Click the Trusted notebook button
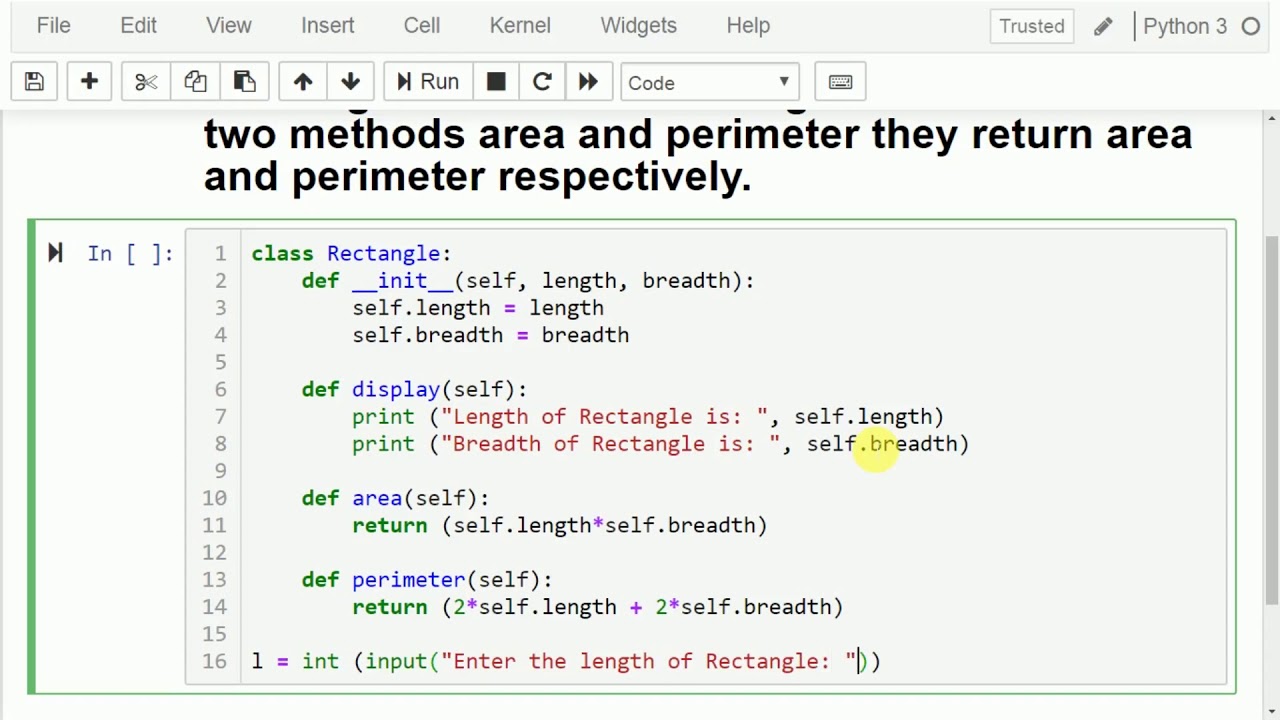 pyautogui.click(x=1032, y=26)
